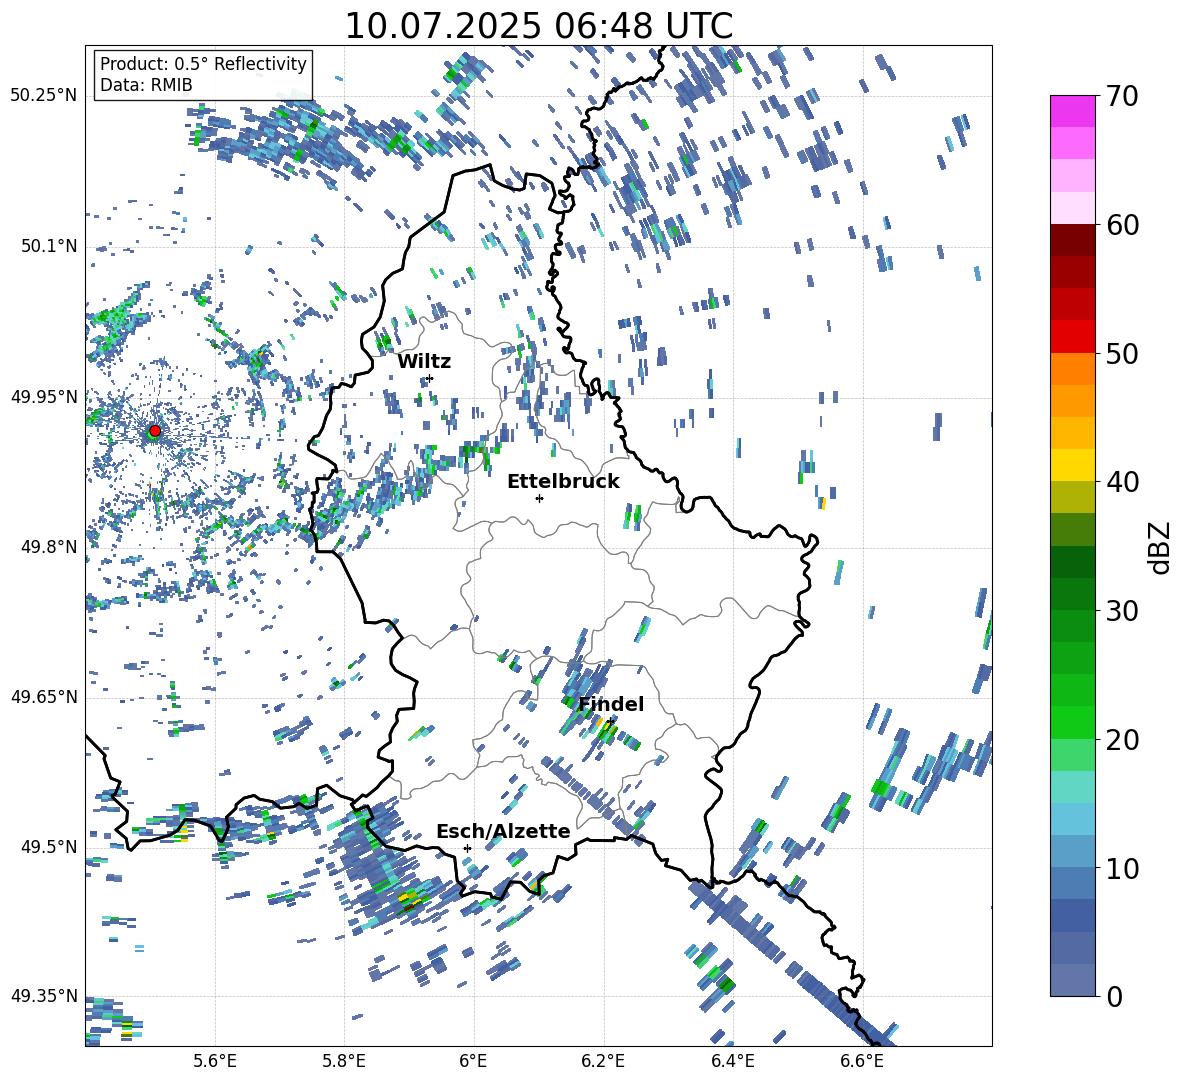Viewport: 1184px width, 1081px height.
Task: Click the 40 tick label on colorbar
Action: click(1121, 482)
